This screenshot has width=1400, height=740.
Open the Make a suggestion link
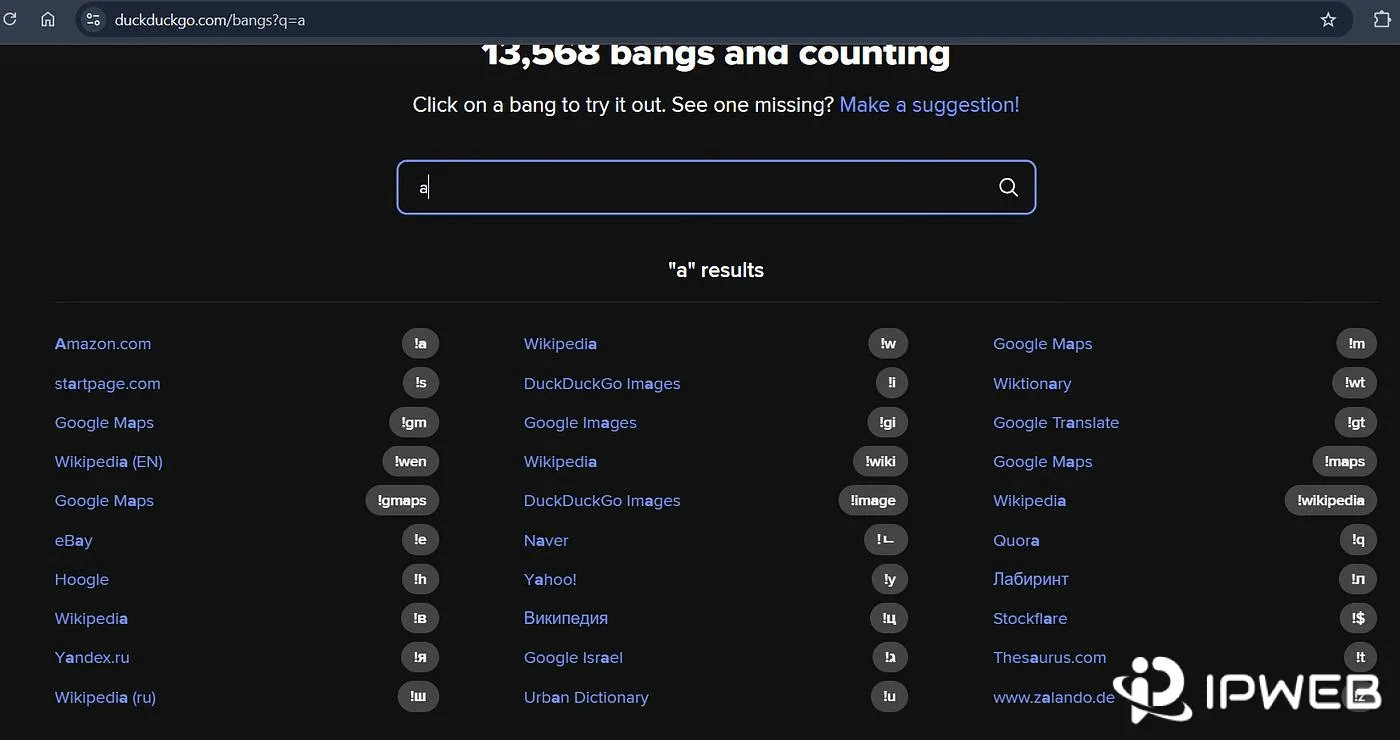(929, 104)
